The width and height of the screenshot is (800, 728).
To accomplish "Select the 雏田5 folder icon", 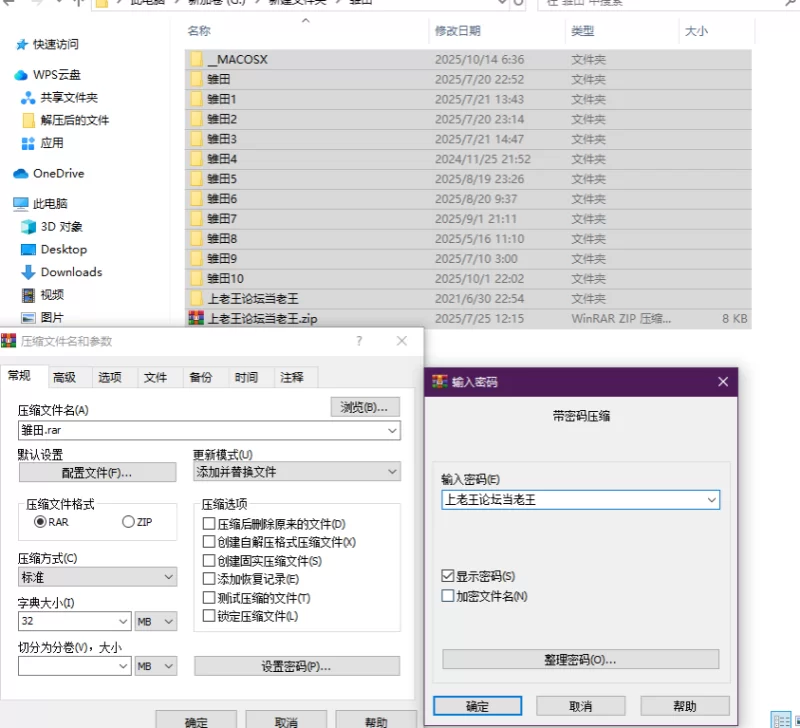I will coord(197,179).
